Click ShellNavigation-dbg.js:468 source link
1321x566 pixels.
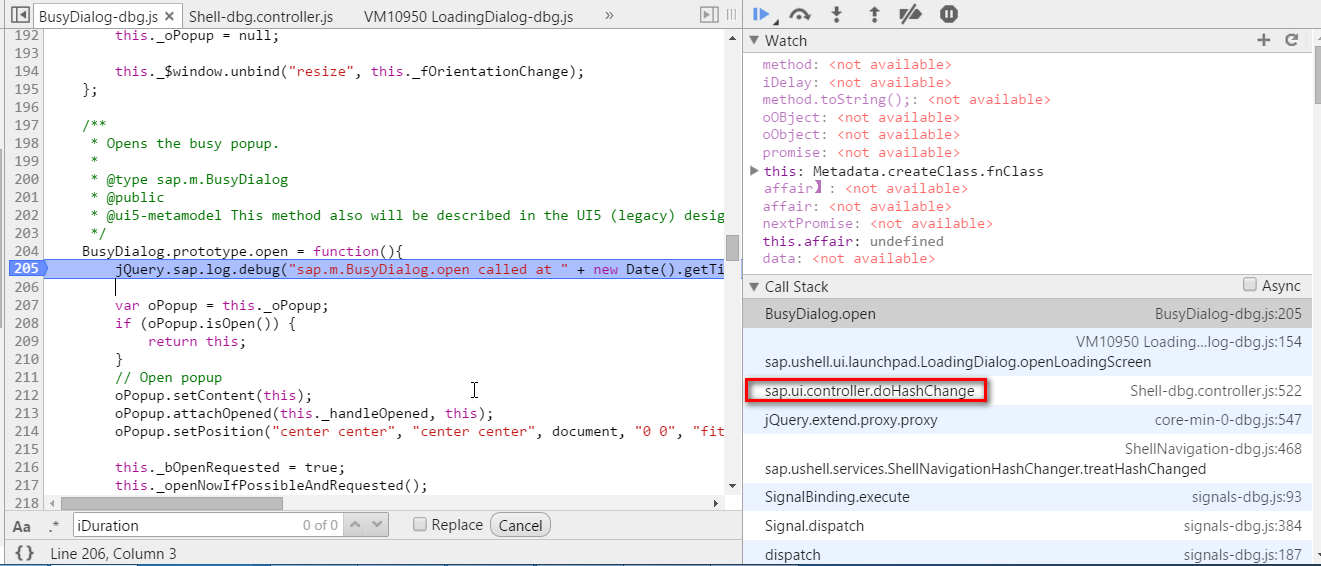tap(1213, 449)
